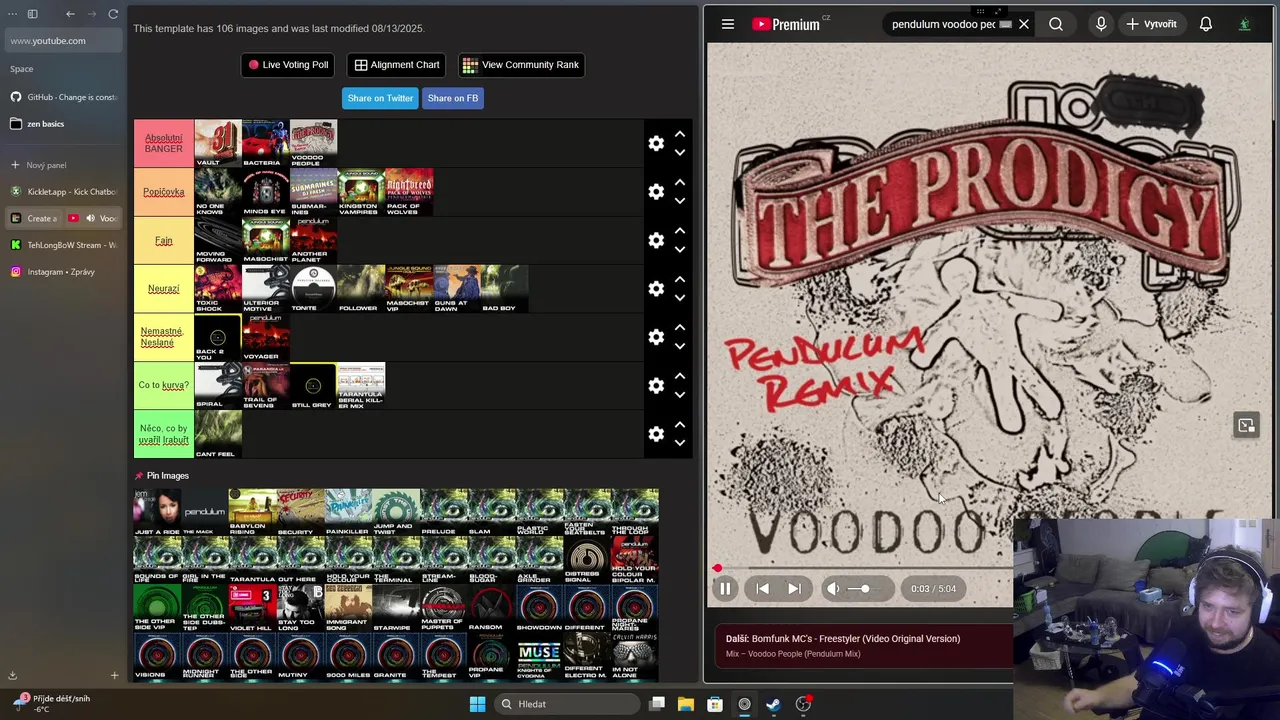
Task: Open File Explorer from taskbar
Action: point(686,704)
